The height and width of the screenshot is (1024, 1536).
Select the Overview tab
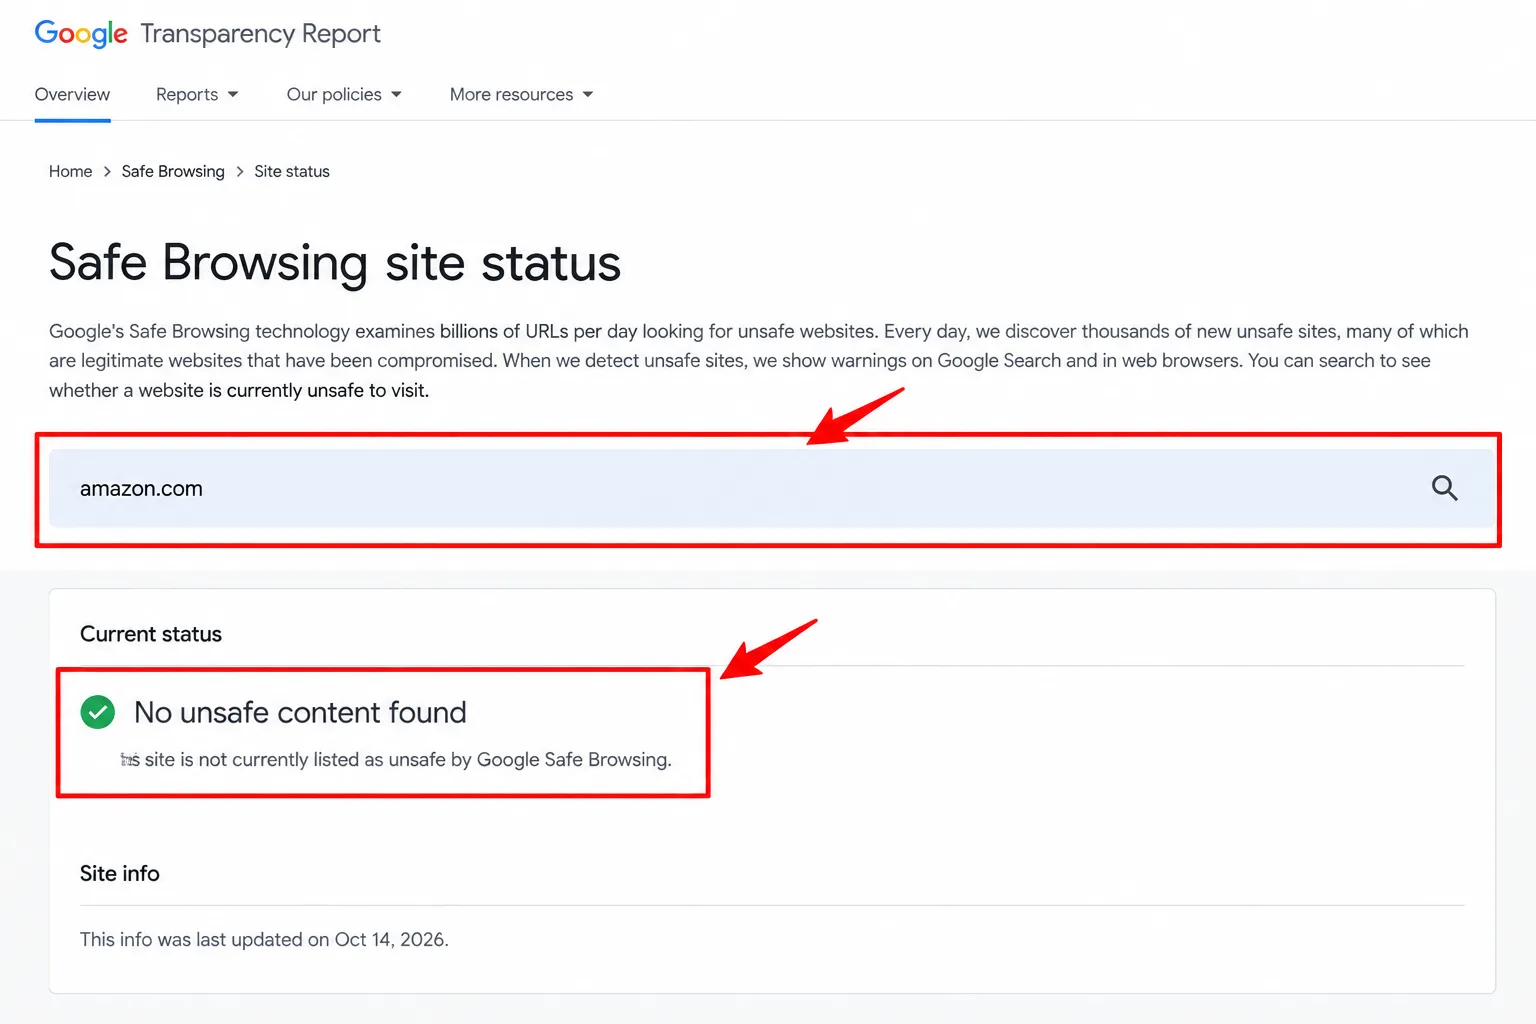tap(72, 94)
